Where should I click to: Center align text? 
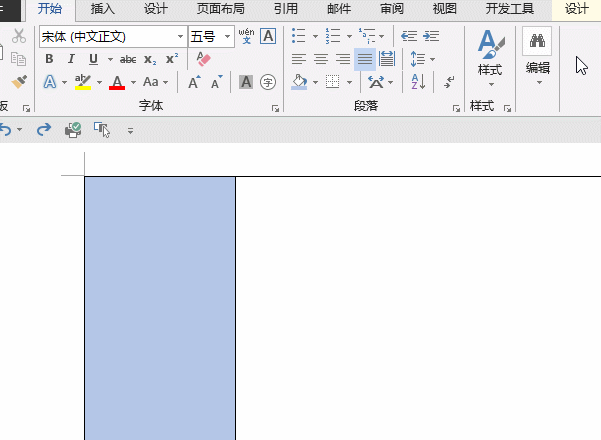pyautogui.click(x=321, y=59)
